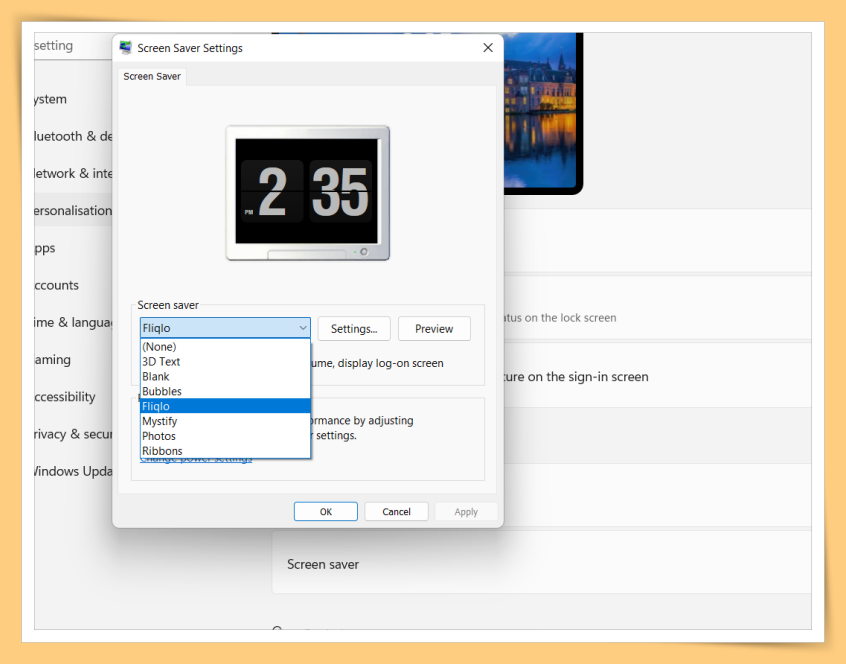This screenshot has height=664, width=846.
Task: Select Bubbles screen saver entry
Action: pos(225,391)
